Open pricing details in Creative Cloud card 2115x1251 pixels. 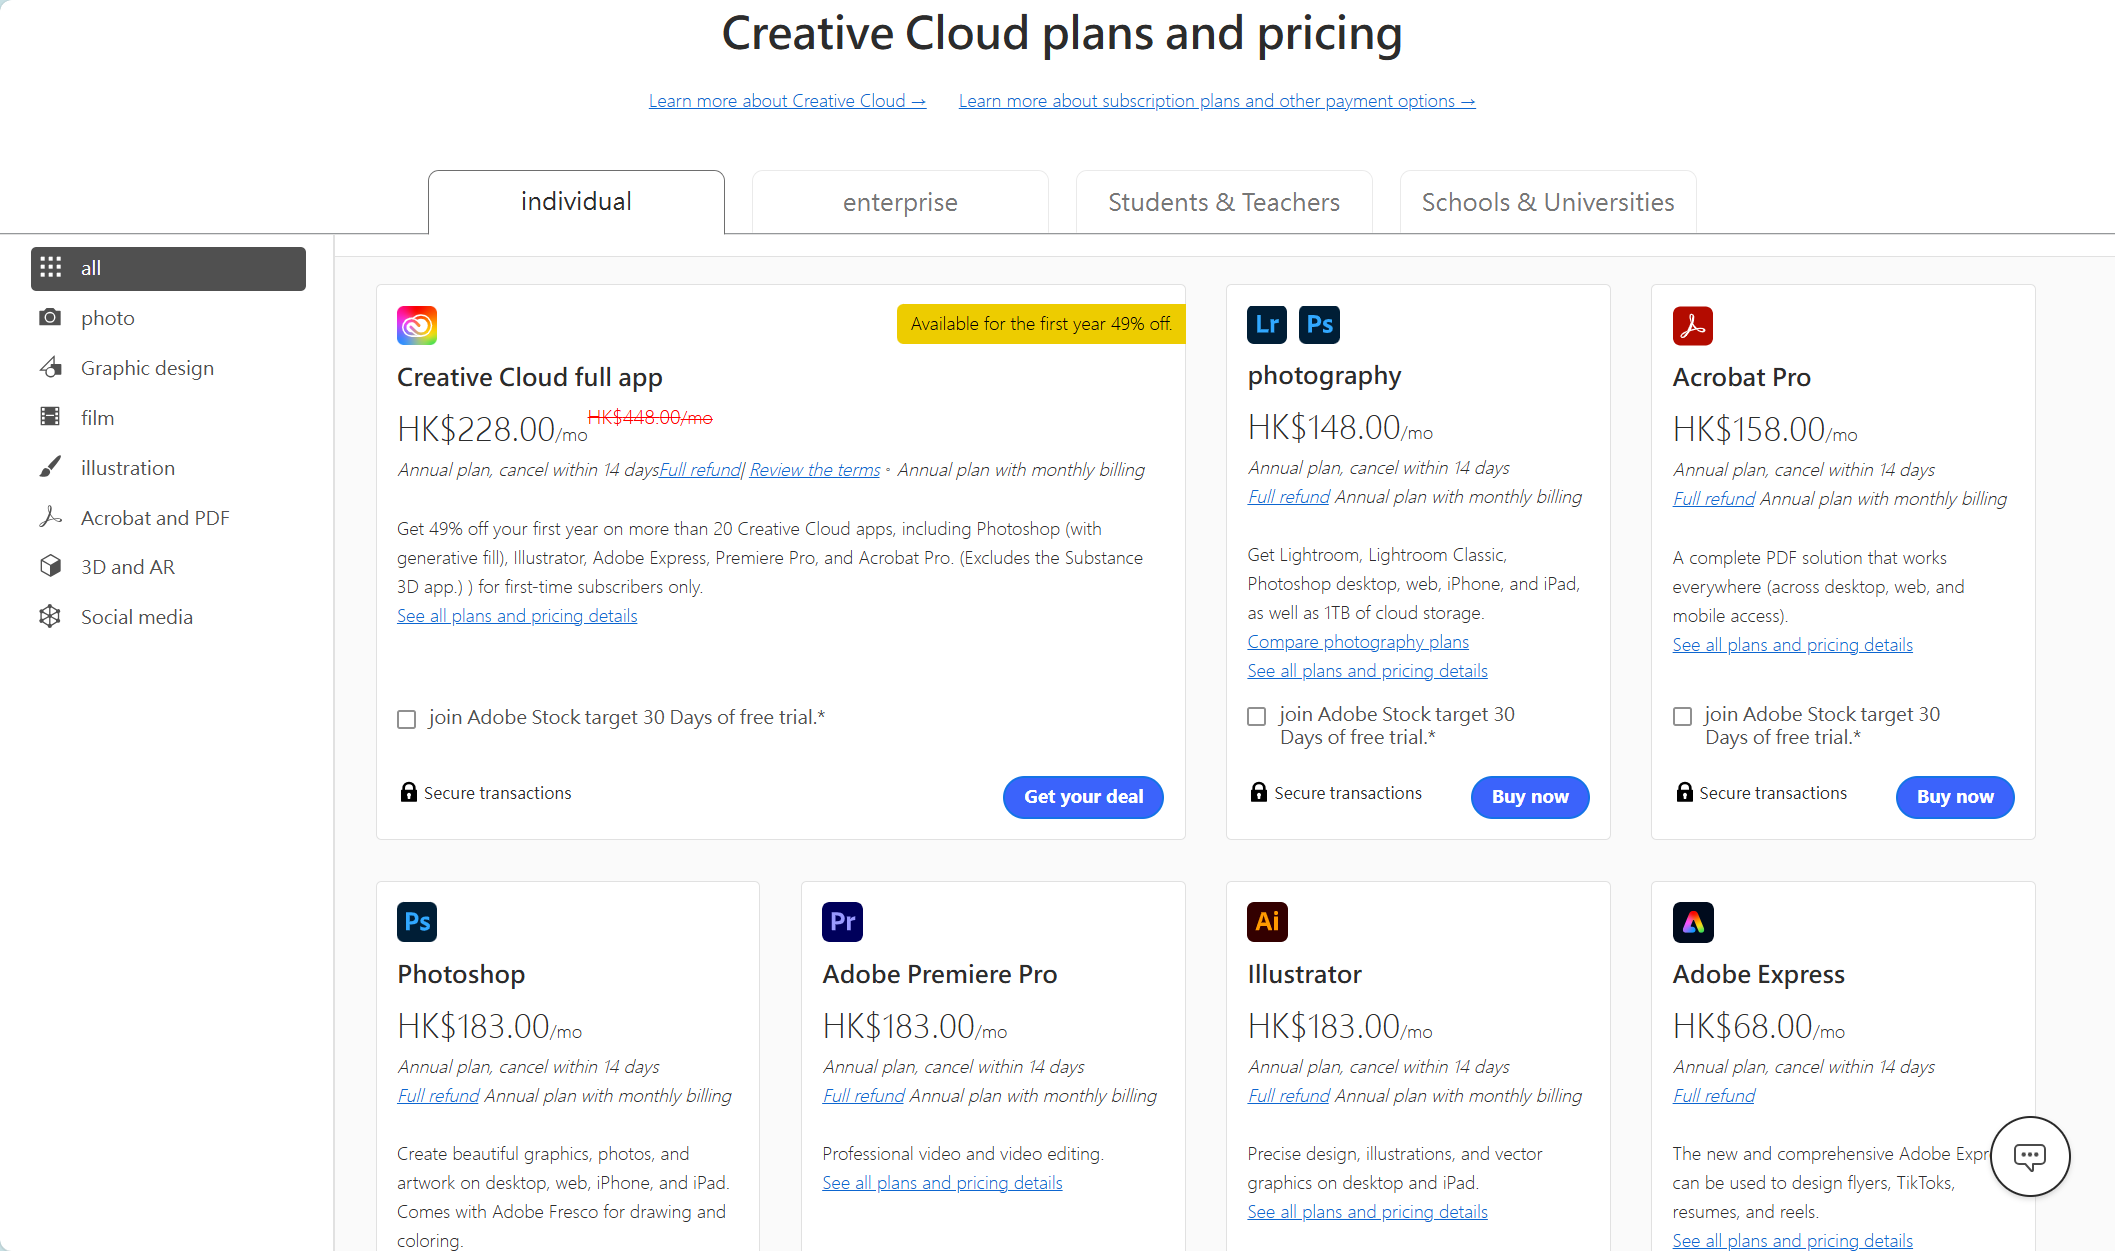pos(517,616)
